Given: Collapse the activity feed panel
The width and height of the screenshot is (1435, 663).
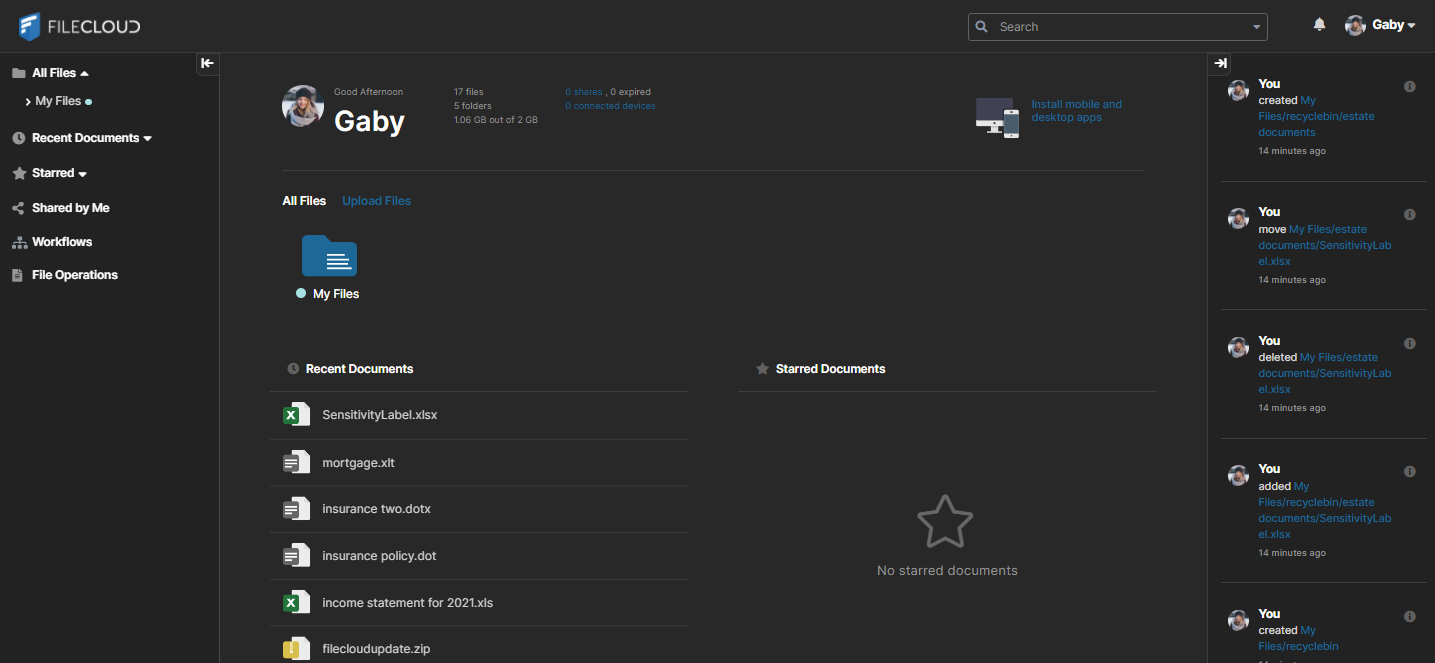Looking at the screenshot, I should click(x=1219, y=63).
